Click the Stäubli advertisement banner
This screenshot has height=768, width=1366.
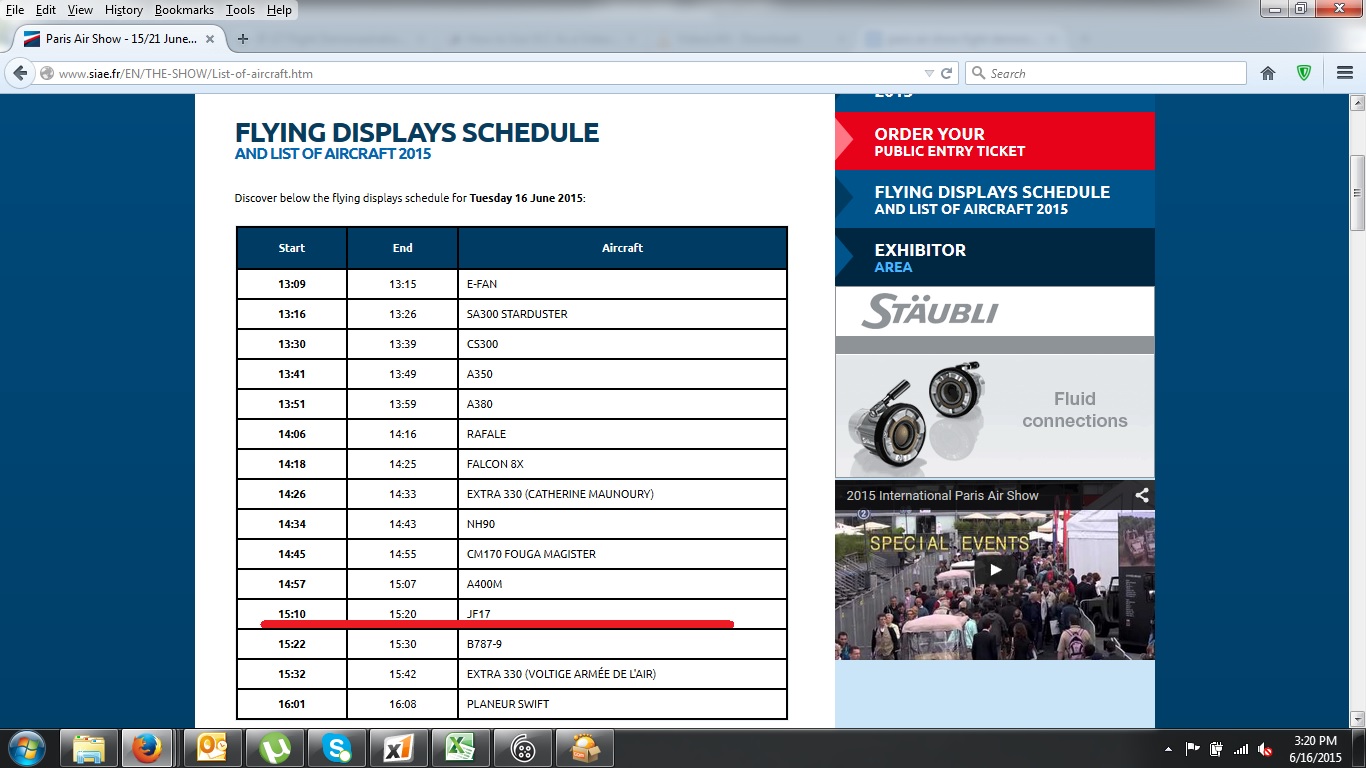[x=994, y=311]
